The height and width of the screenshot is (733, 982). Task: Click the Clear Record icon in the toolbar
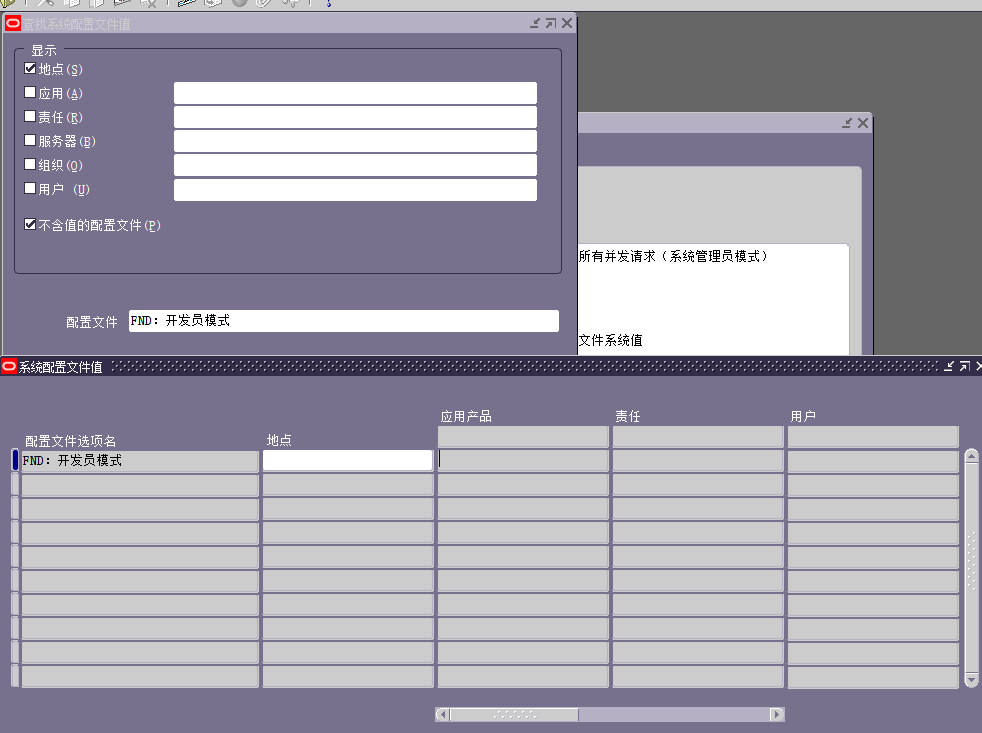click(x=148, y=4)
